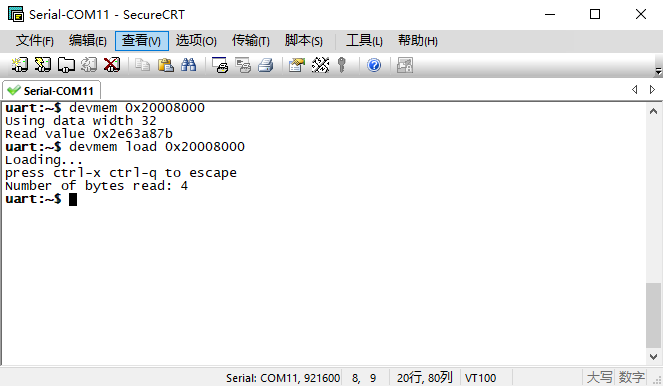Click the blue Help question mark icon
The image size is (663, 386).
click(x=374, y=65)
